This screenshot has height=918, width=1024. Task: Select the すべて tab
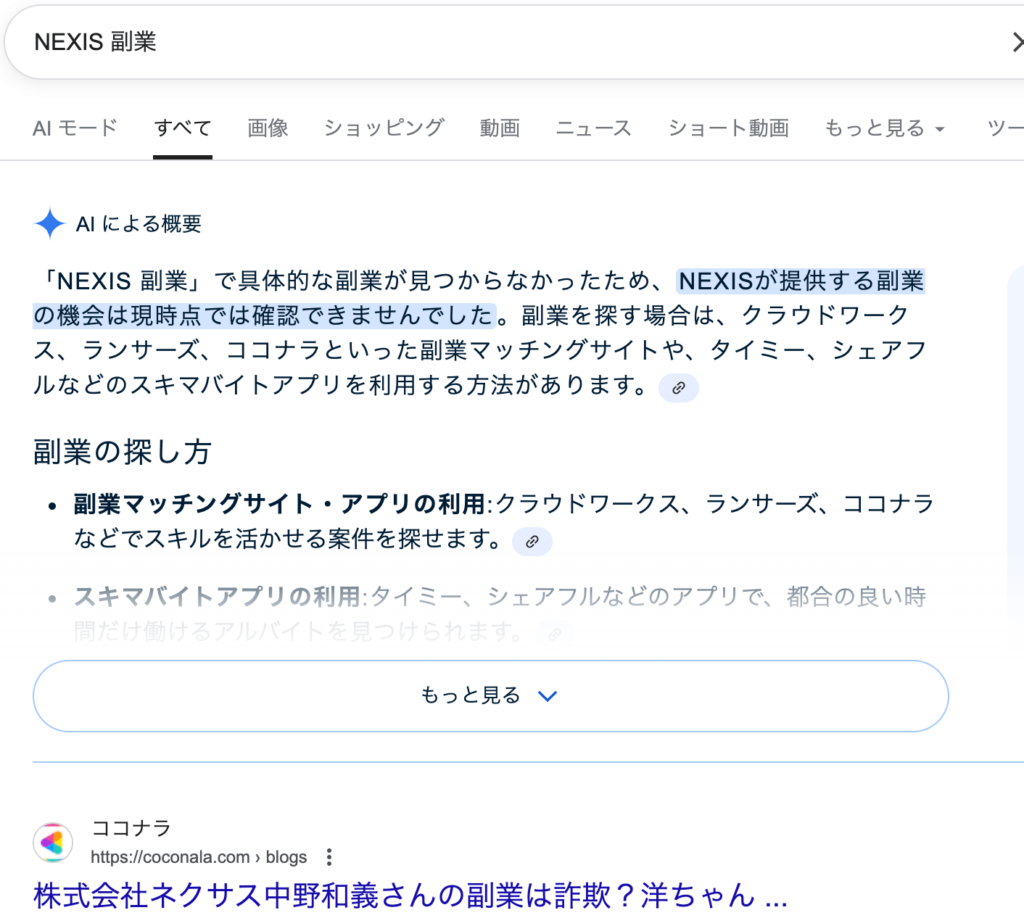coord(182,128)
